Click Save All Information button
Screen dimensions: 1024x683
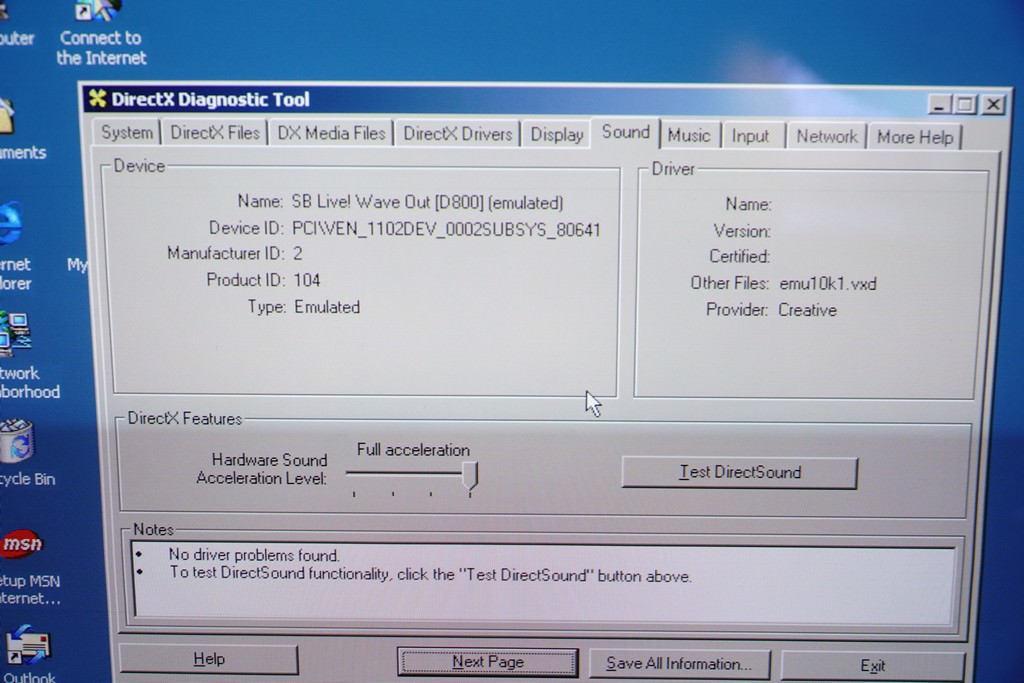pos(678,664)
